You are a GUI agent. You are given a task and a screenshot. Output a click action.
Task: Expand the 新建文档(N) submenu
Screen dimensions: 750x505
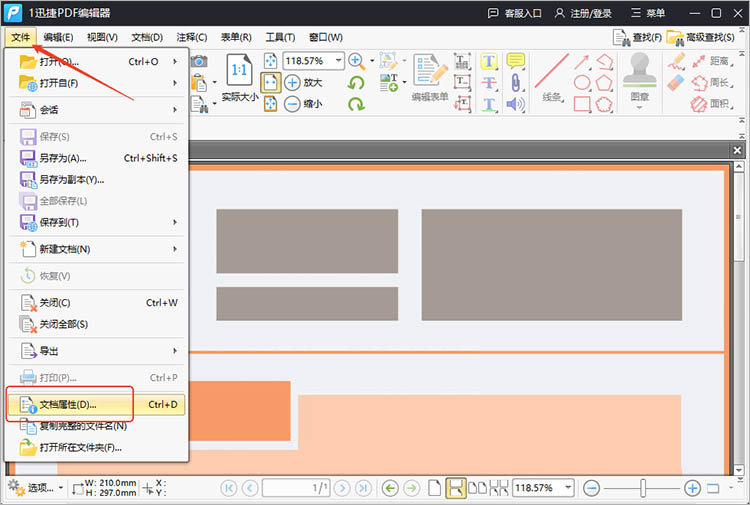point(96,249)
